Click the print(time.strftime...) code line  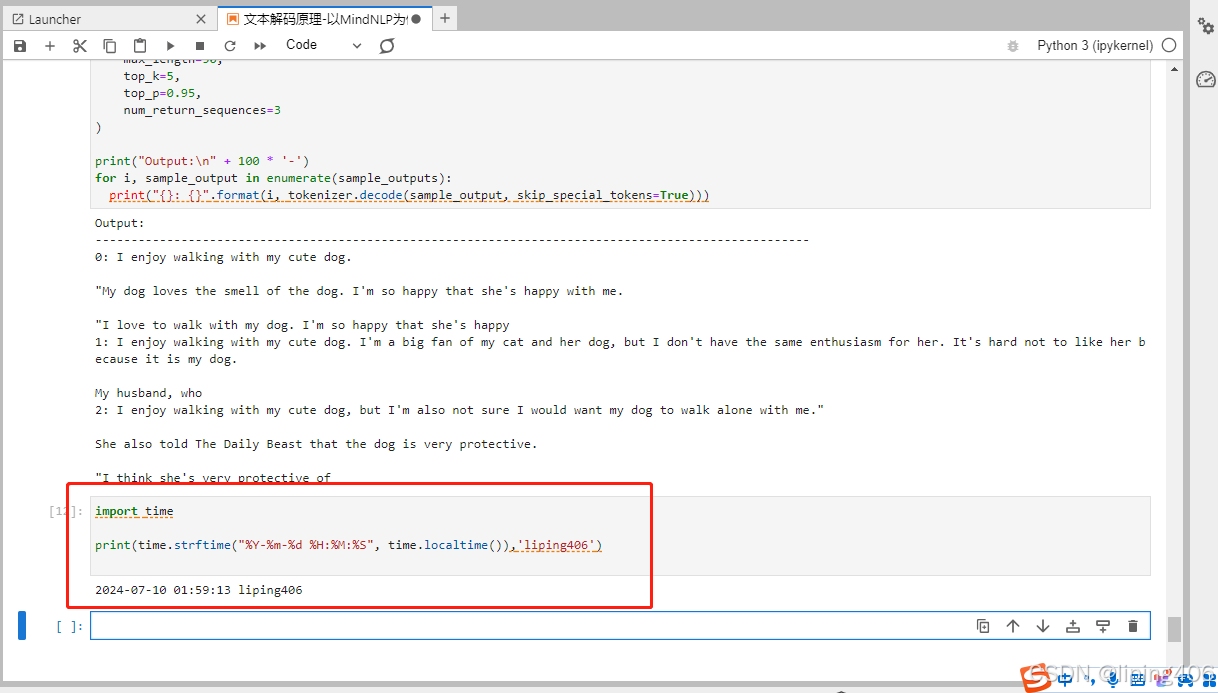349,545
